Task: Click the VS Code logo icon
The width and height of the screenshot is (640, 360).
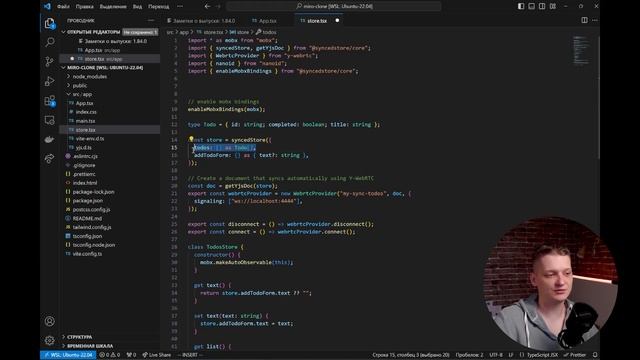Action: click(47, 6)
